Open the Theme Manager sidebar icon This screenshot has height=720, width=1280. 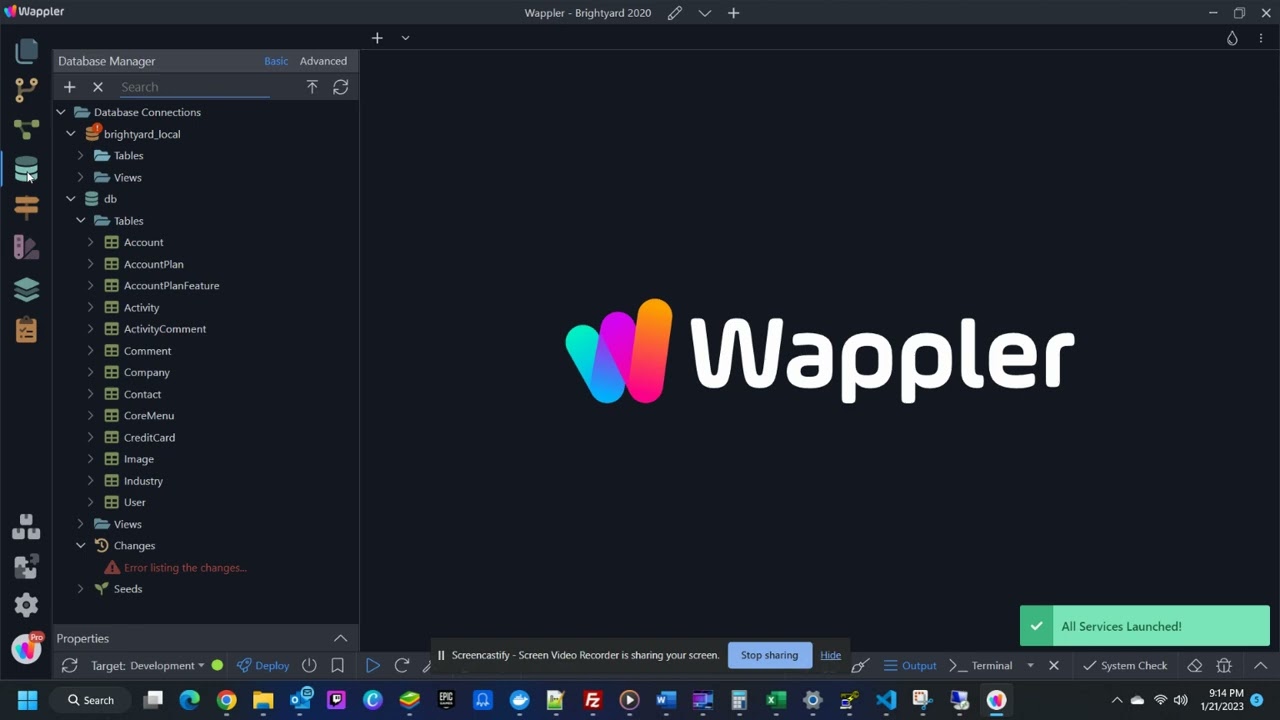(x=27, y=247)
